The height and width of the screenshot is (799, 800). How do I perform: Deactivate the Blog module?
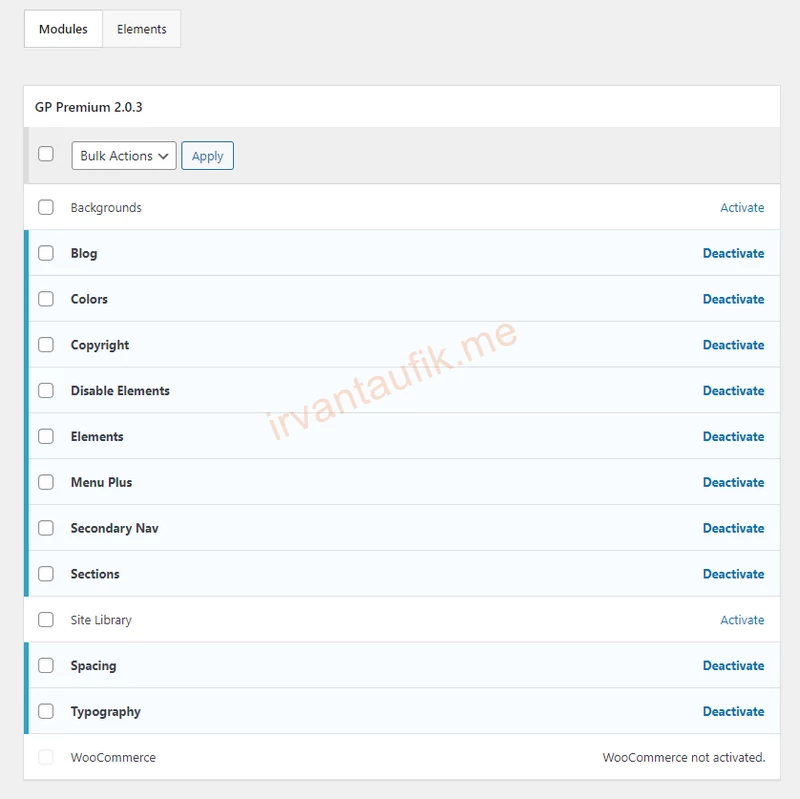(x=733, y=254)
